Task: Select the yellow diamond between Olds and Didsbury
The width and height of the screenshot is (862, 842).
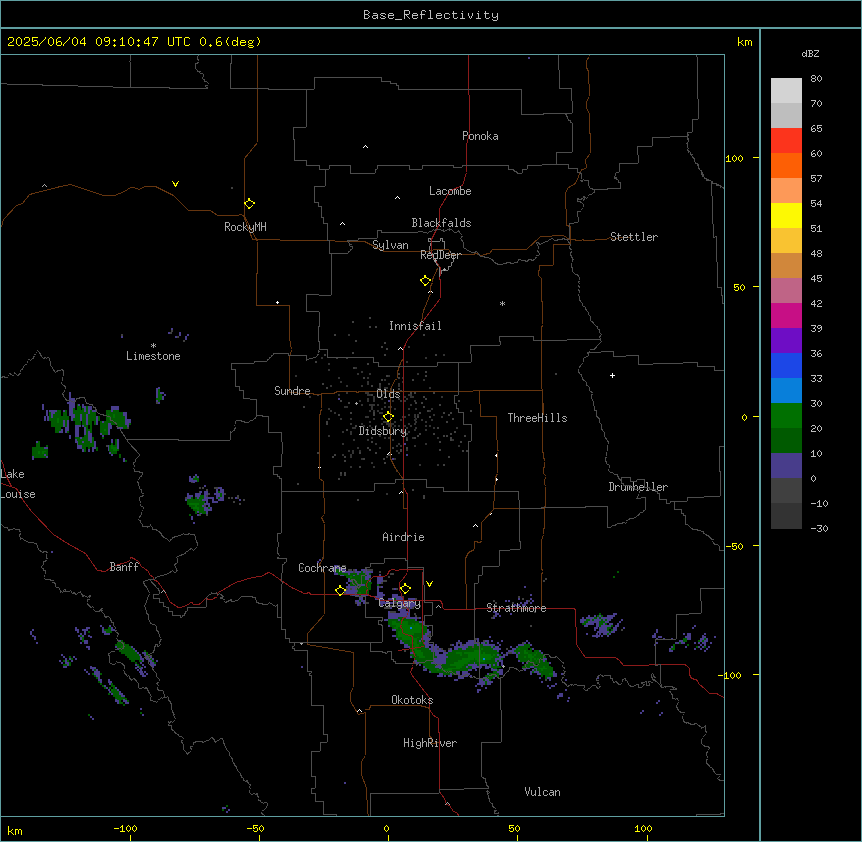Action: (x=388, y=417)
